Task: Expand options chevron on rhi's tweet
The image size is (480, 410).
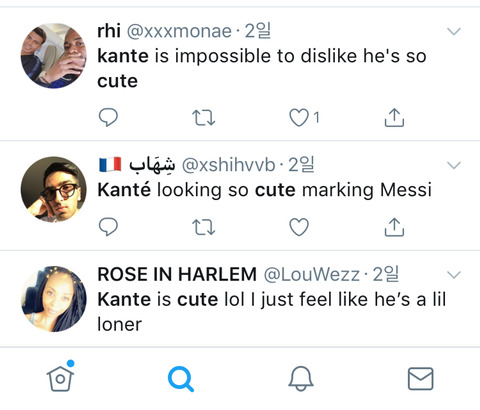Action: 454,32
